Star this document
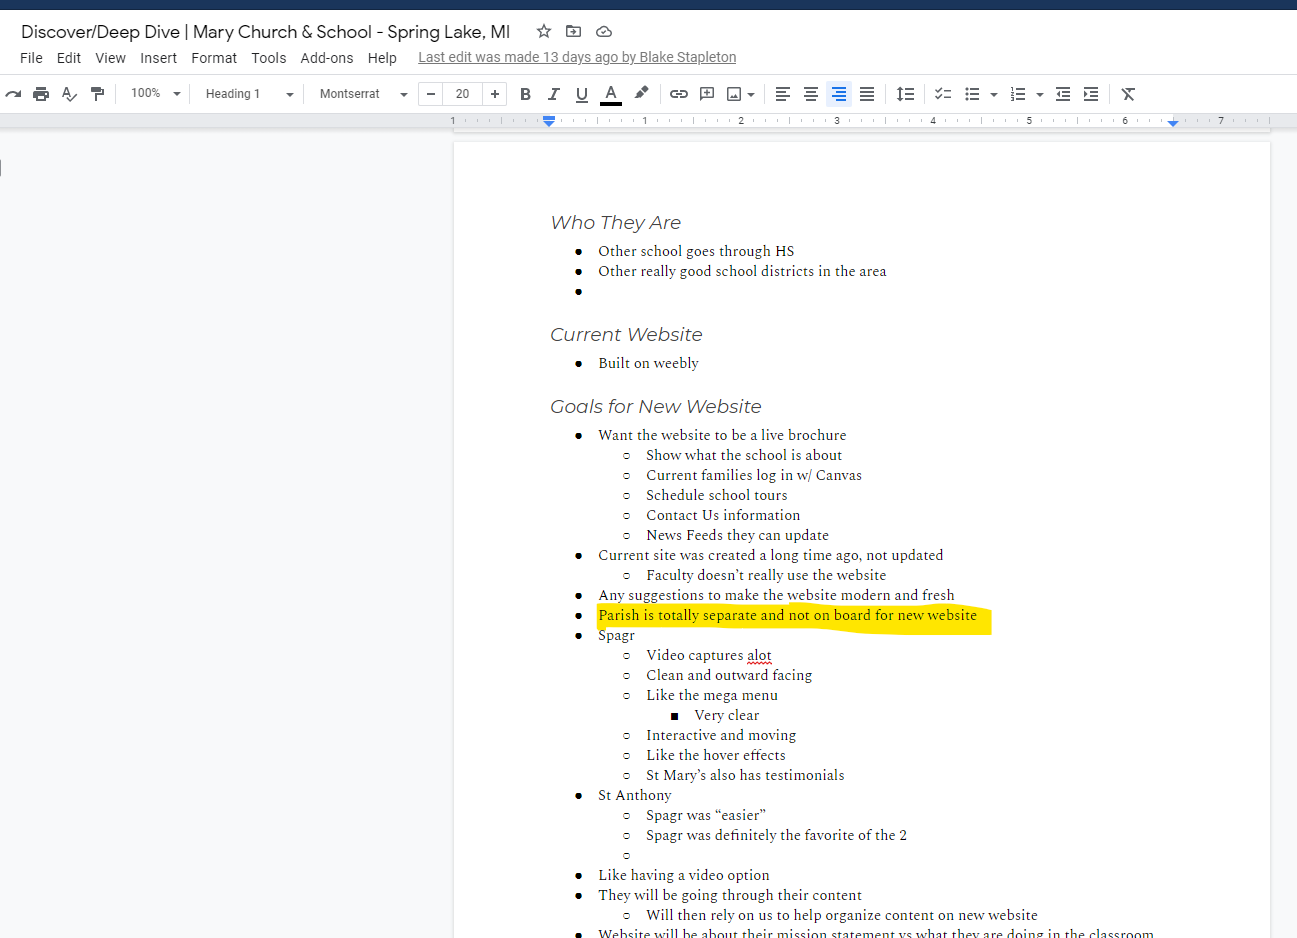 pyautogui.click(x=544, y=31)
